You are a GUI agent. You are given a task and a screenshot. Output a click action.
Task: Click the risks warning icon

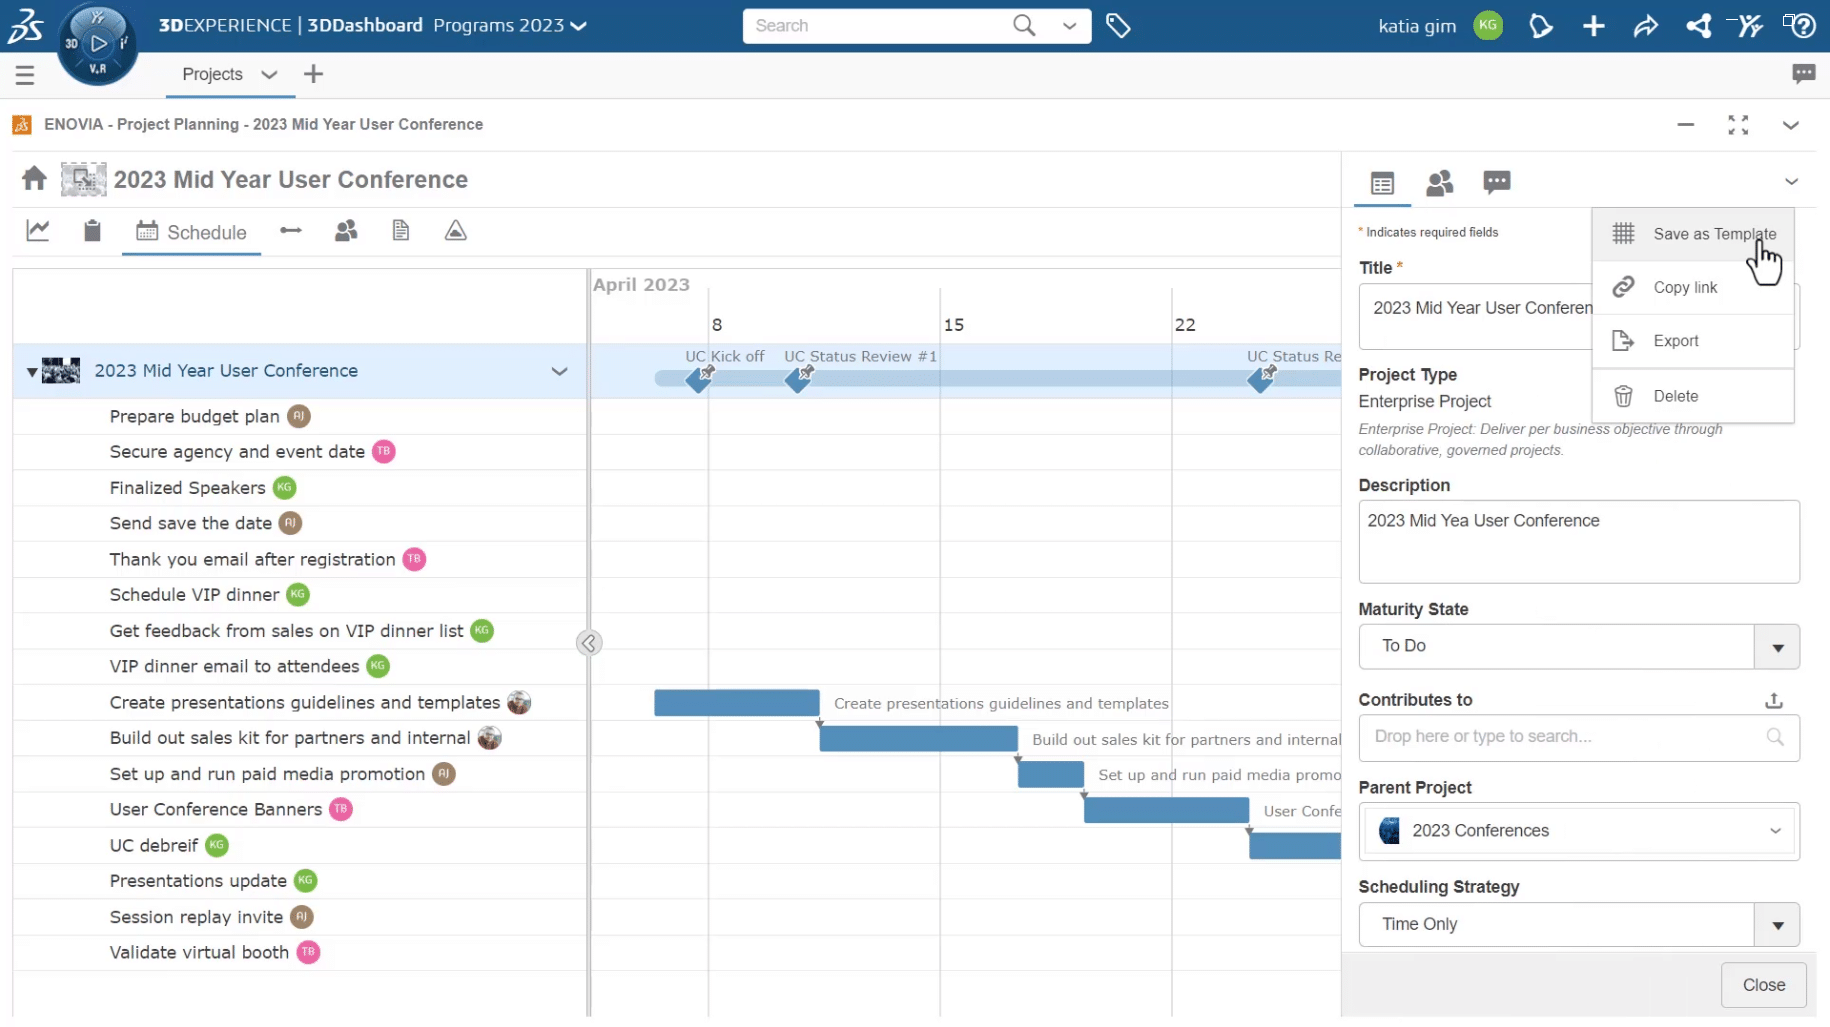pyautogui.click(x=456, y=230)
